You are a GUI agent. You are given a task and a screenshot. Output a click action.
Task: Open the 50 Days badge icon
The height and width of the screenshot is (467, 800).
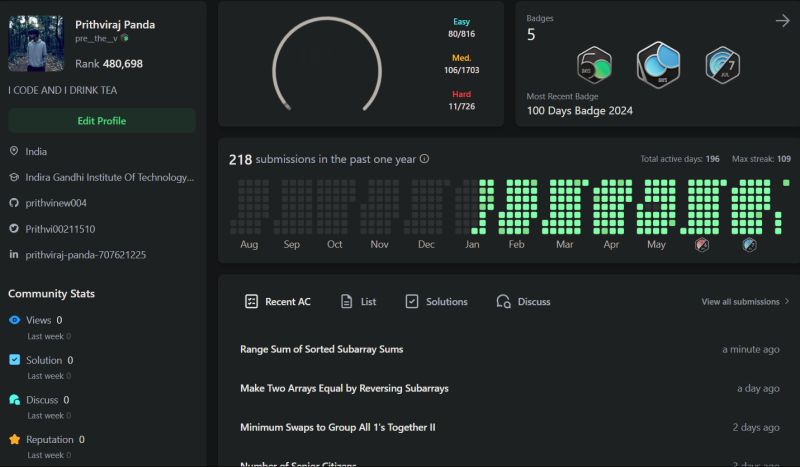[594, 65]
